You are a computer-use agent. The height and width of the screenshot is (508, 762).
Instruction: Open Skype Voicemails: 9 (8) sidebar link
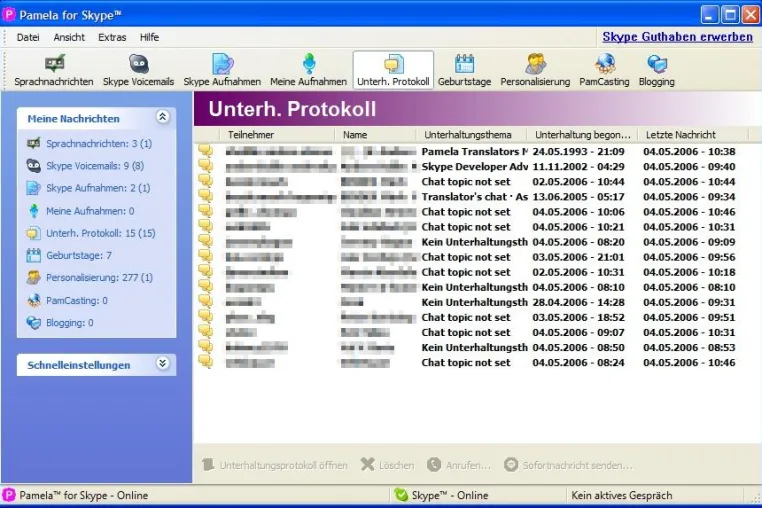[x=95, y=166]
